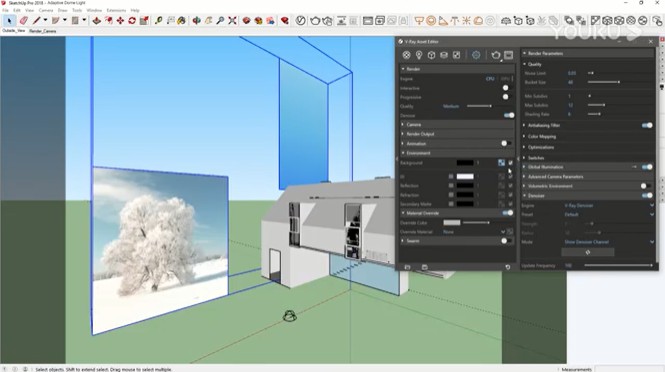Open the Lights tab in Asset Editor
The height and width of the screenshot is (372, 665).
[x=419, y=55]
